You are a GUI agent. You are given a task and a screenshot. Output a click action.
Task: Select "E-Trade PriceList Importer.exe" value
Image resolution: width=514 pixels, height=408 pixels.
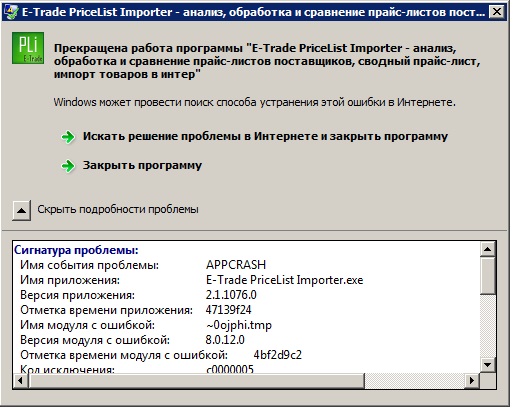(284, 280)
